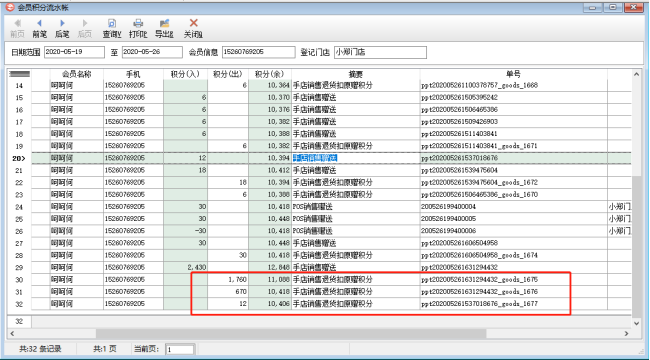Click the 打印 print icon
The width and height of the screenshot is (650, 360).
[x=138, y=23]
